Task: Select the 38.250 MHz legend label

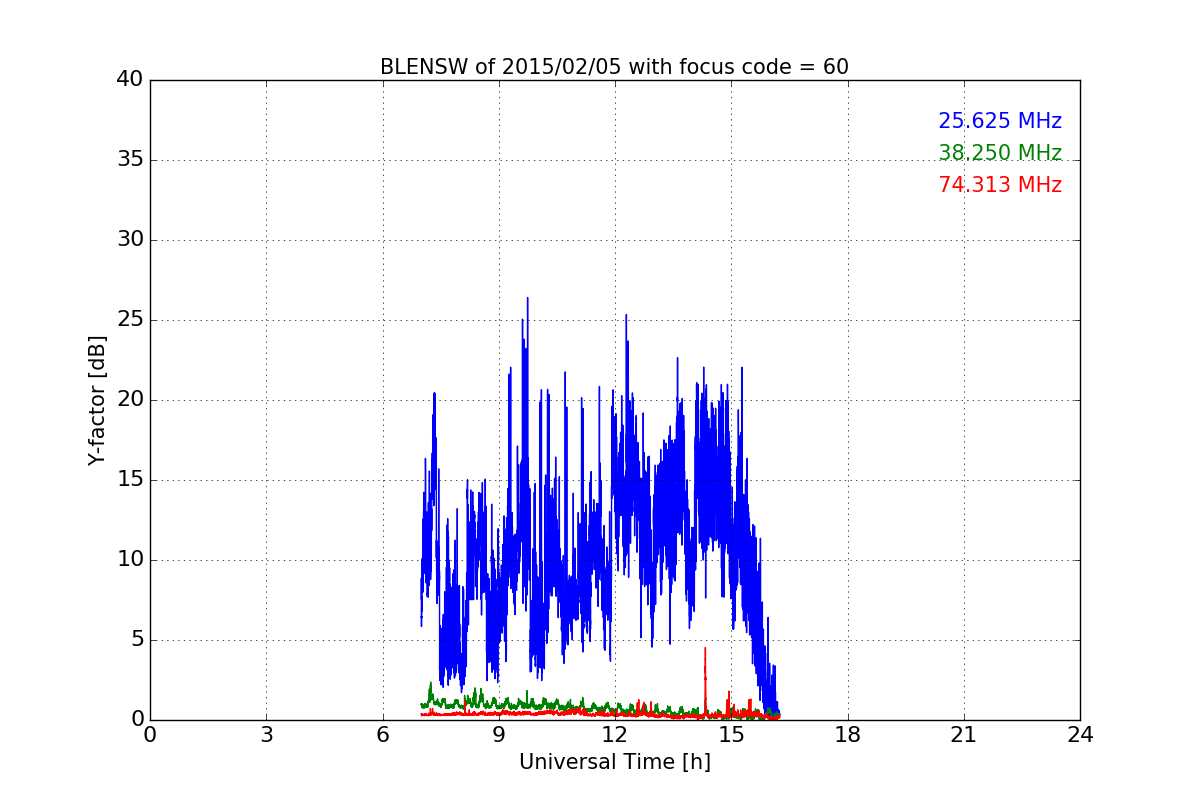Action: (1000, 153)
